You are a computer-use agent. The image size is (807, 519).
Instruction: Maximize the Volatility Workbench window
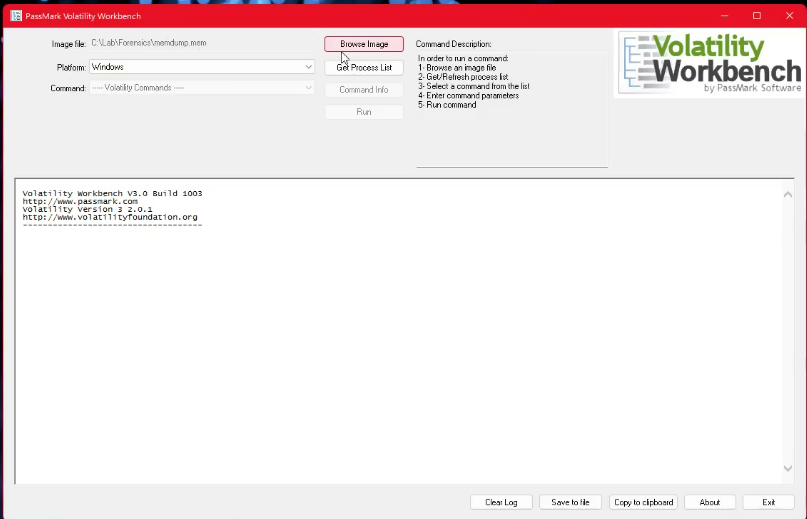(757, 16)
